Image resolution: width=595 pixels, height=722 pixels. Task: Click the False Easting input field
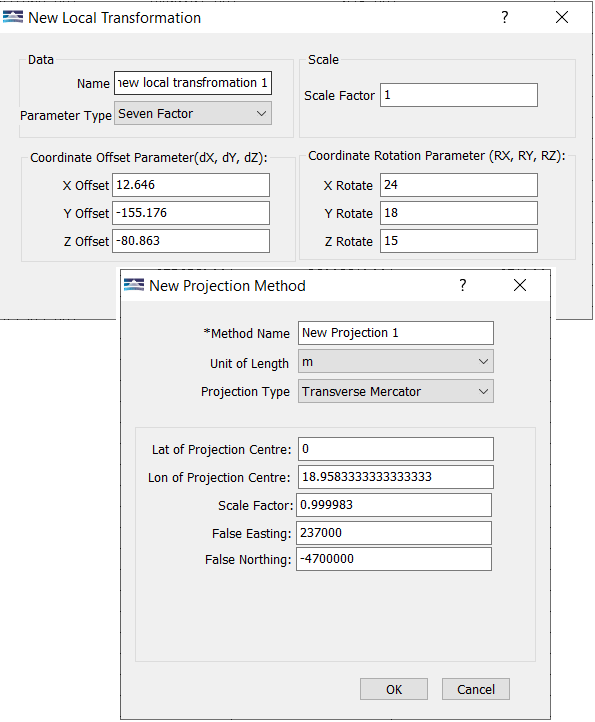pos(394,533)
